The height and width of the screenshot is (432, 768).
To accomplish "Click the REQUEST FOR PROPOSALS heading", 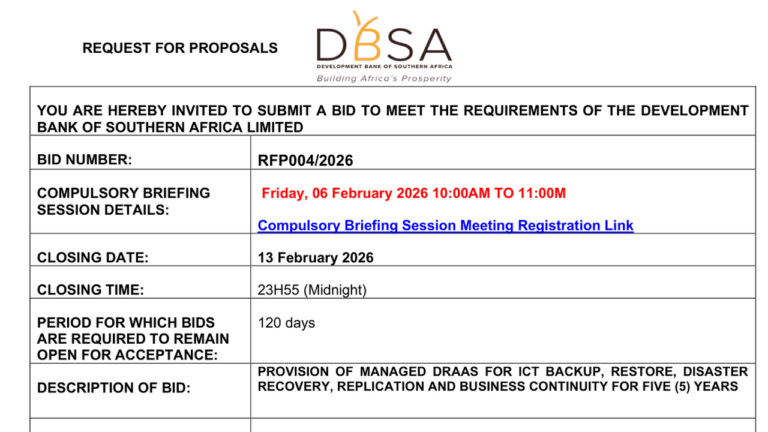I will 180,47.
